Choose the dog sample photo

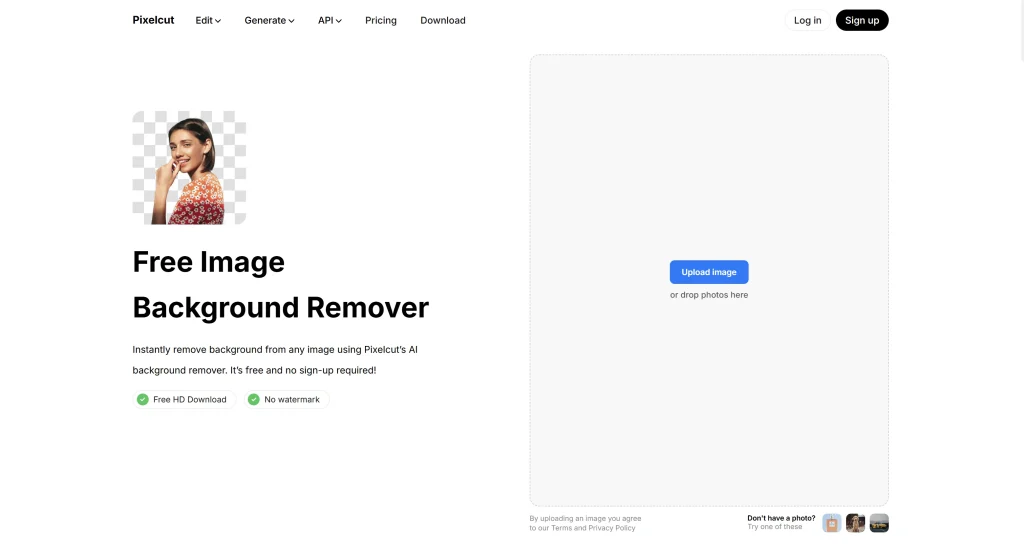pyautogui.click(x=855, y=523)
